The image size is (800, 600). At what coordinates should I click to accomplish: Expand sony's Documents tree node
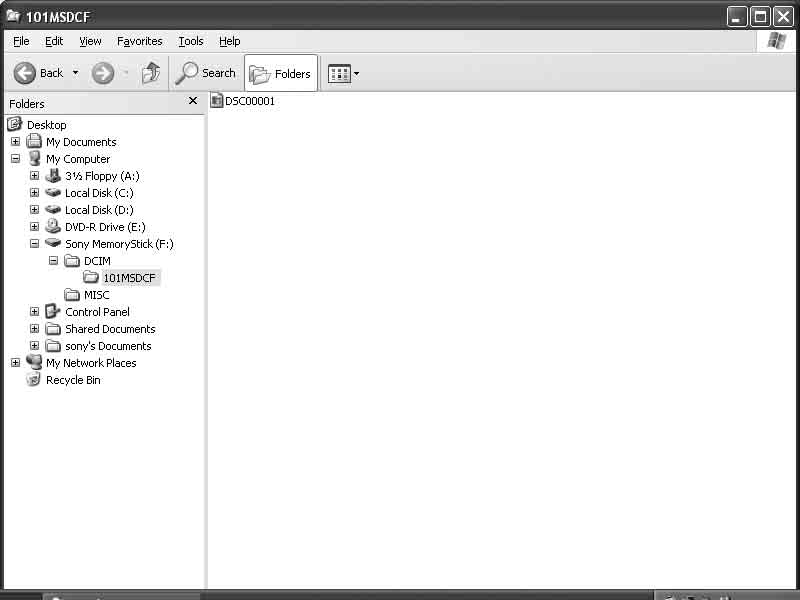[34, 345]
